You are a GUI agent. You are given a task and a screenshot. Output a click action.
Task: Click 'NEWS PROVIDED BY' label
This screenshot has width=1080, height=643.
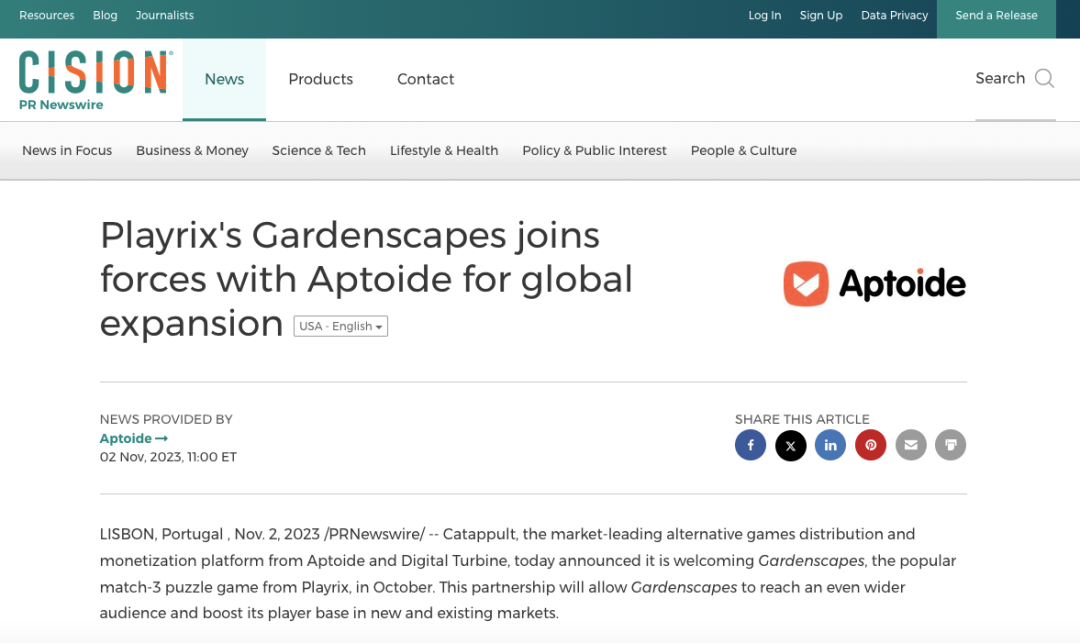166,419
